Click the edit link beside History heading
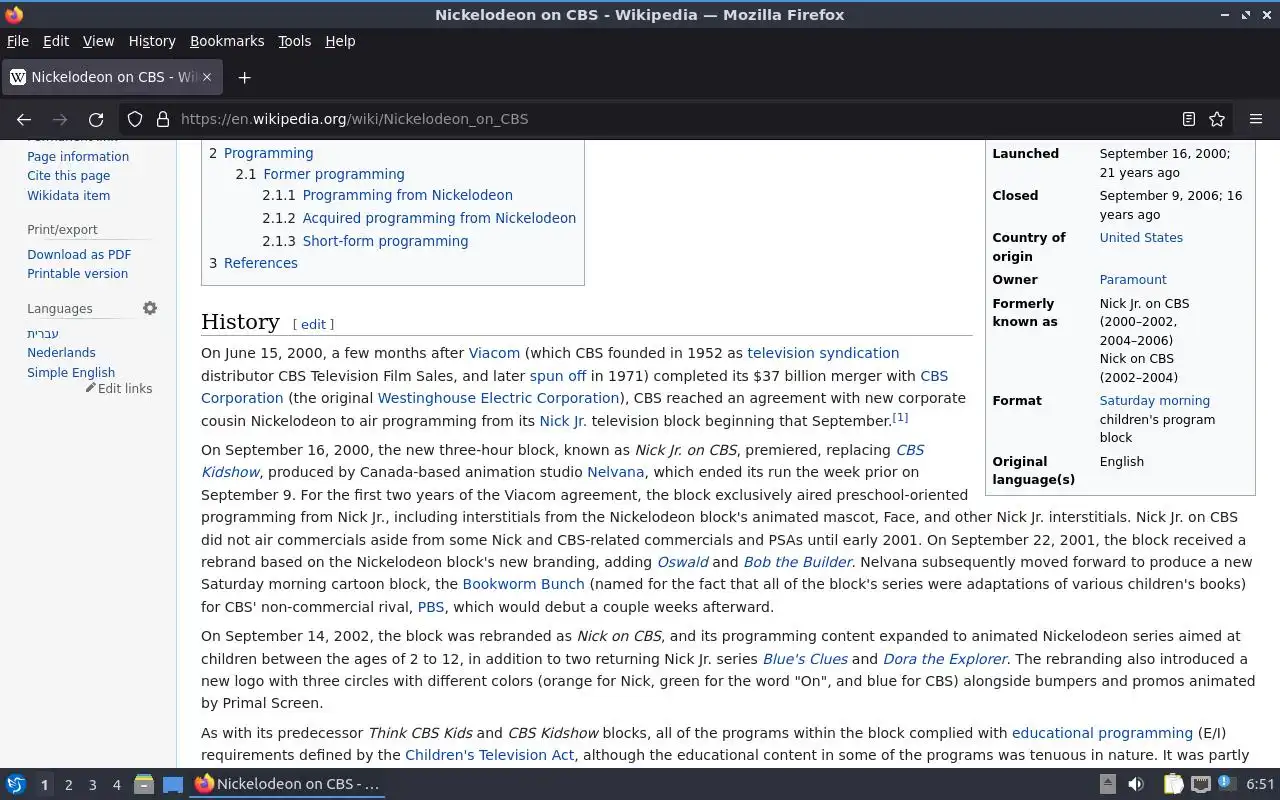 click(x=313, y=324)
